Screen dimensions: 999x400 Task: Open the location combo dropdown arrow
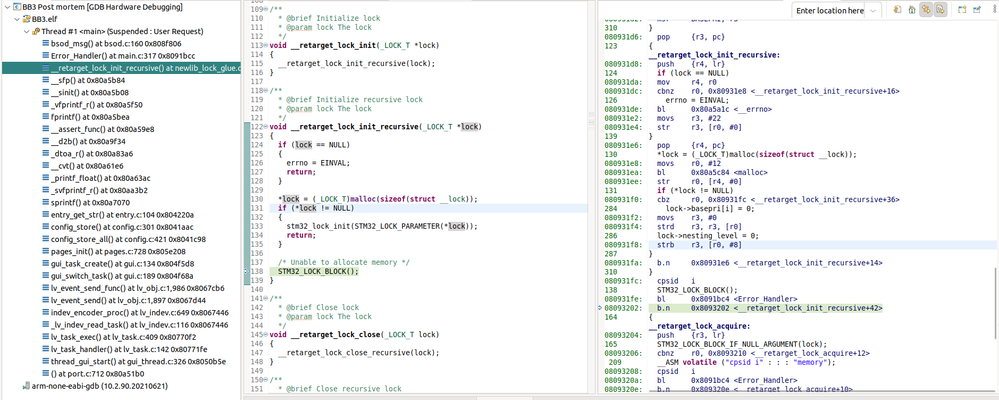coord(873,10)
